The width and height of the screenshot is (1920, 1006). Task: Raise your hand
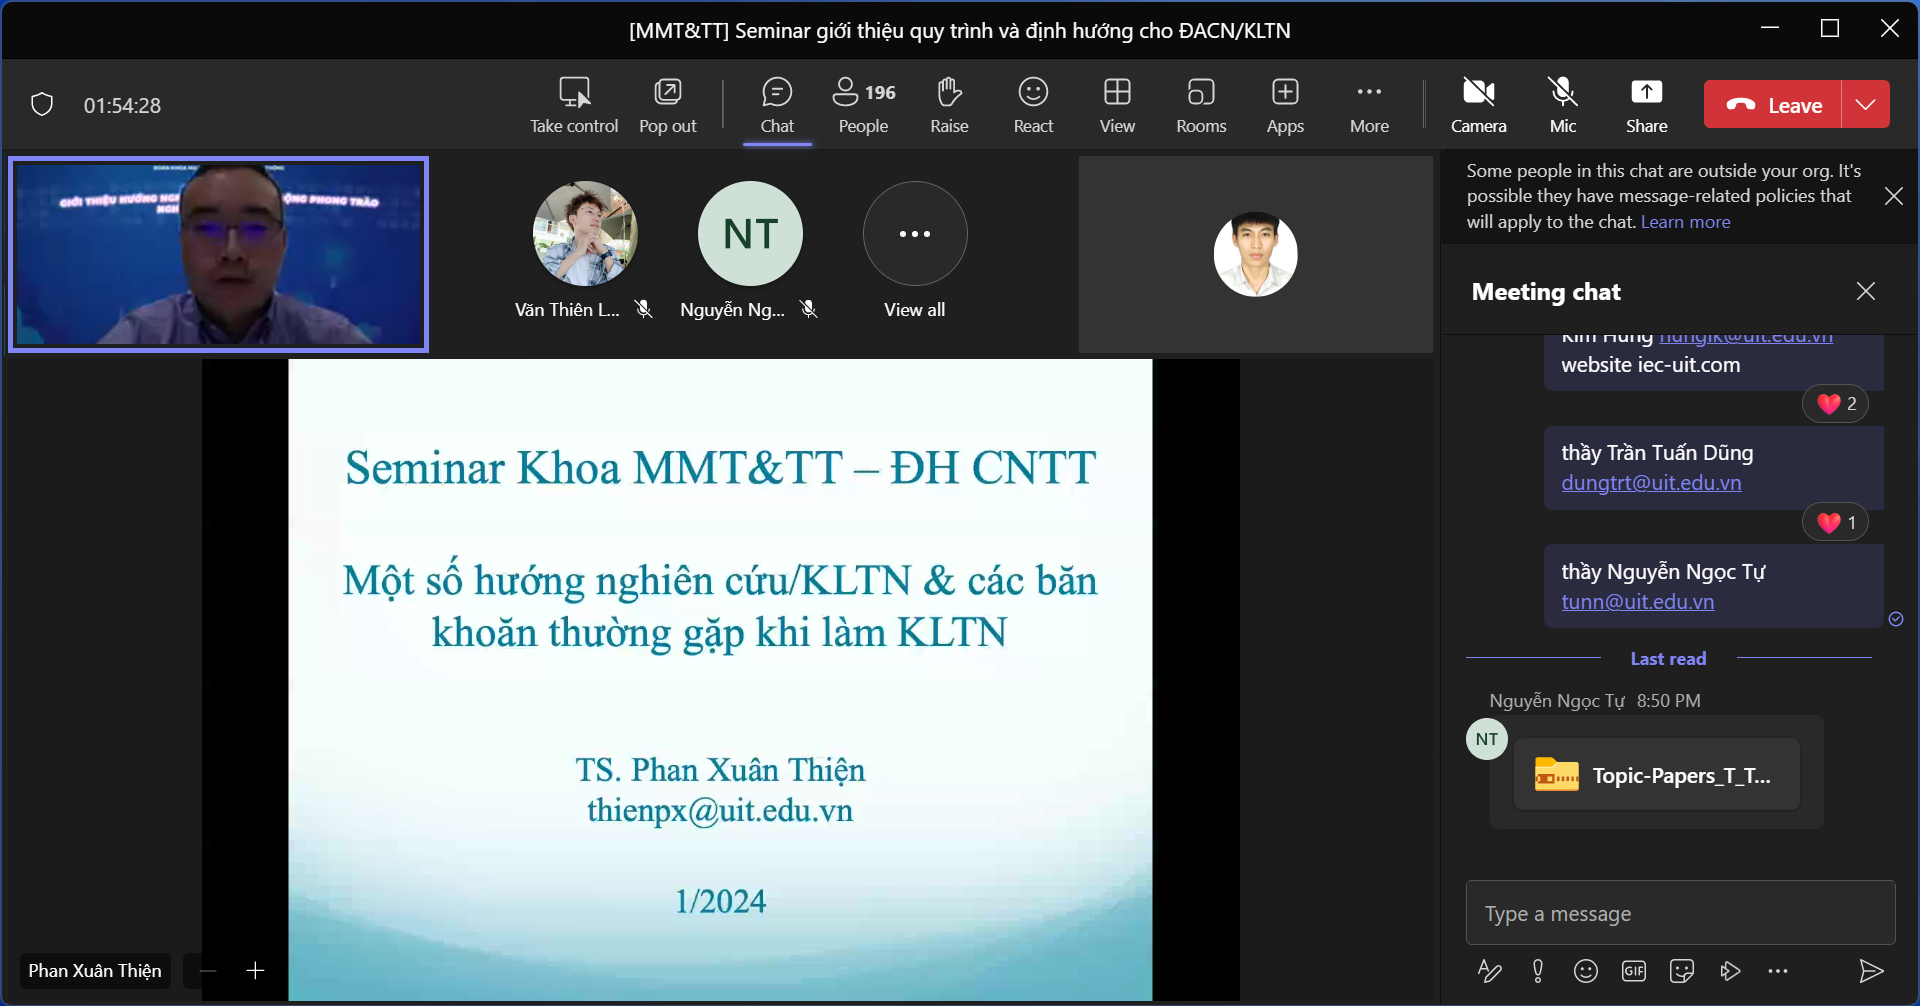tap(948, 103)
